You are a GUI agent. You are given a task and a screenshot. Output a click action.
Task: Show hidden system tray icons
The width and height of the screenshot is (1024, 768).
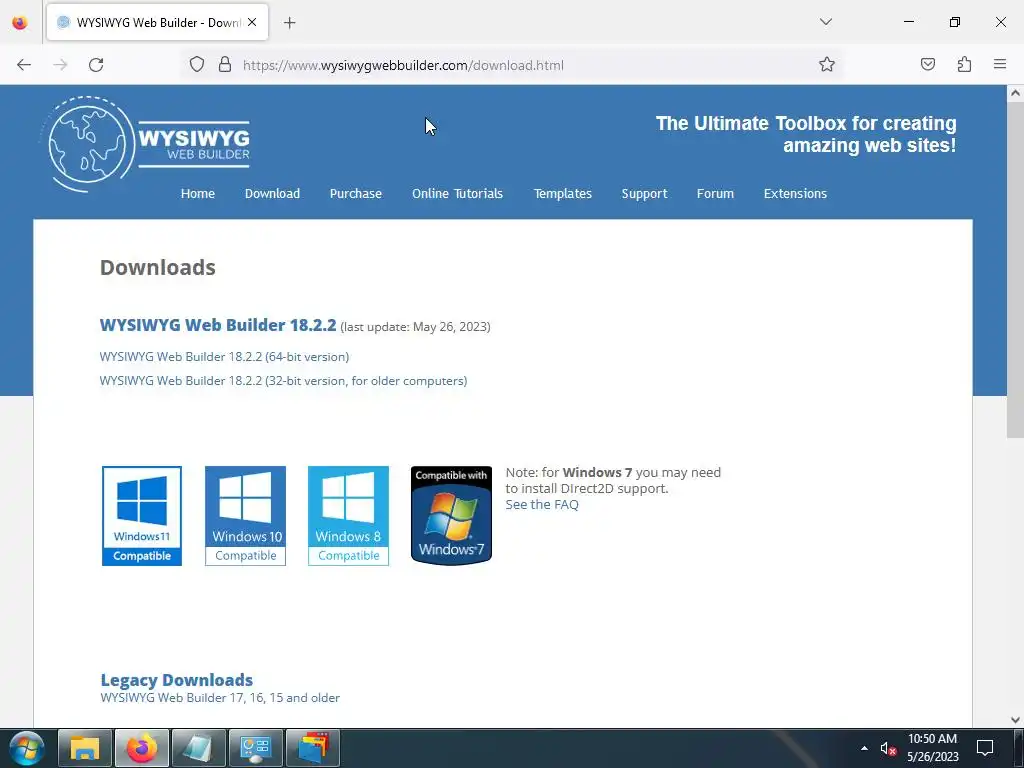point(865,748)
